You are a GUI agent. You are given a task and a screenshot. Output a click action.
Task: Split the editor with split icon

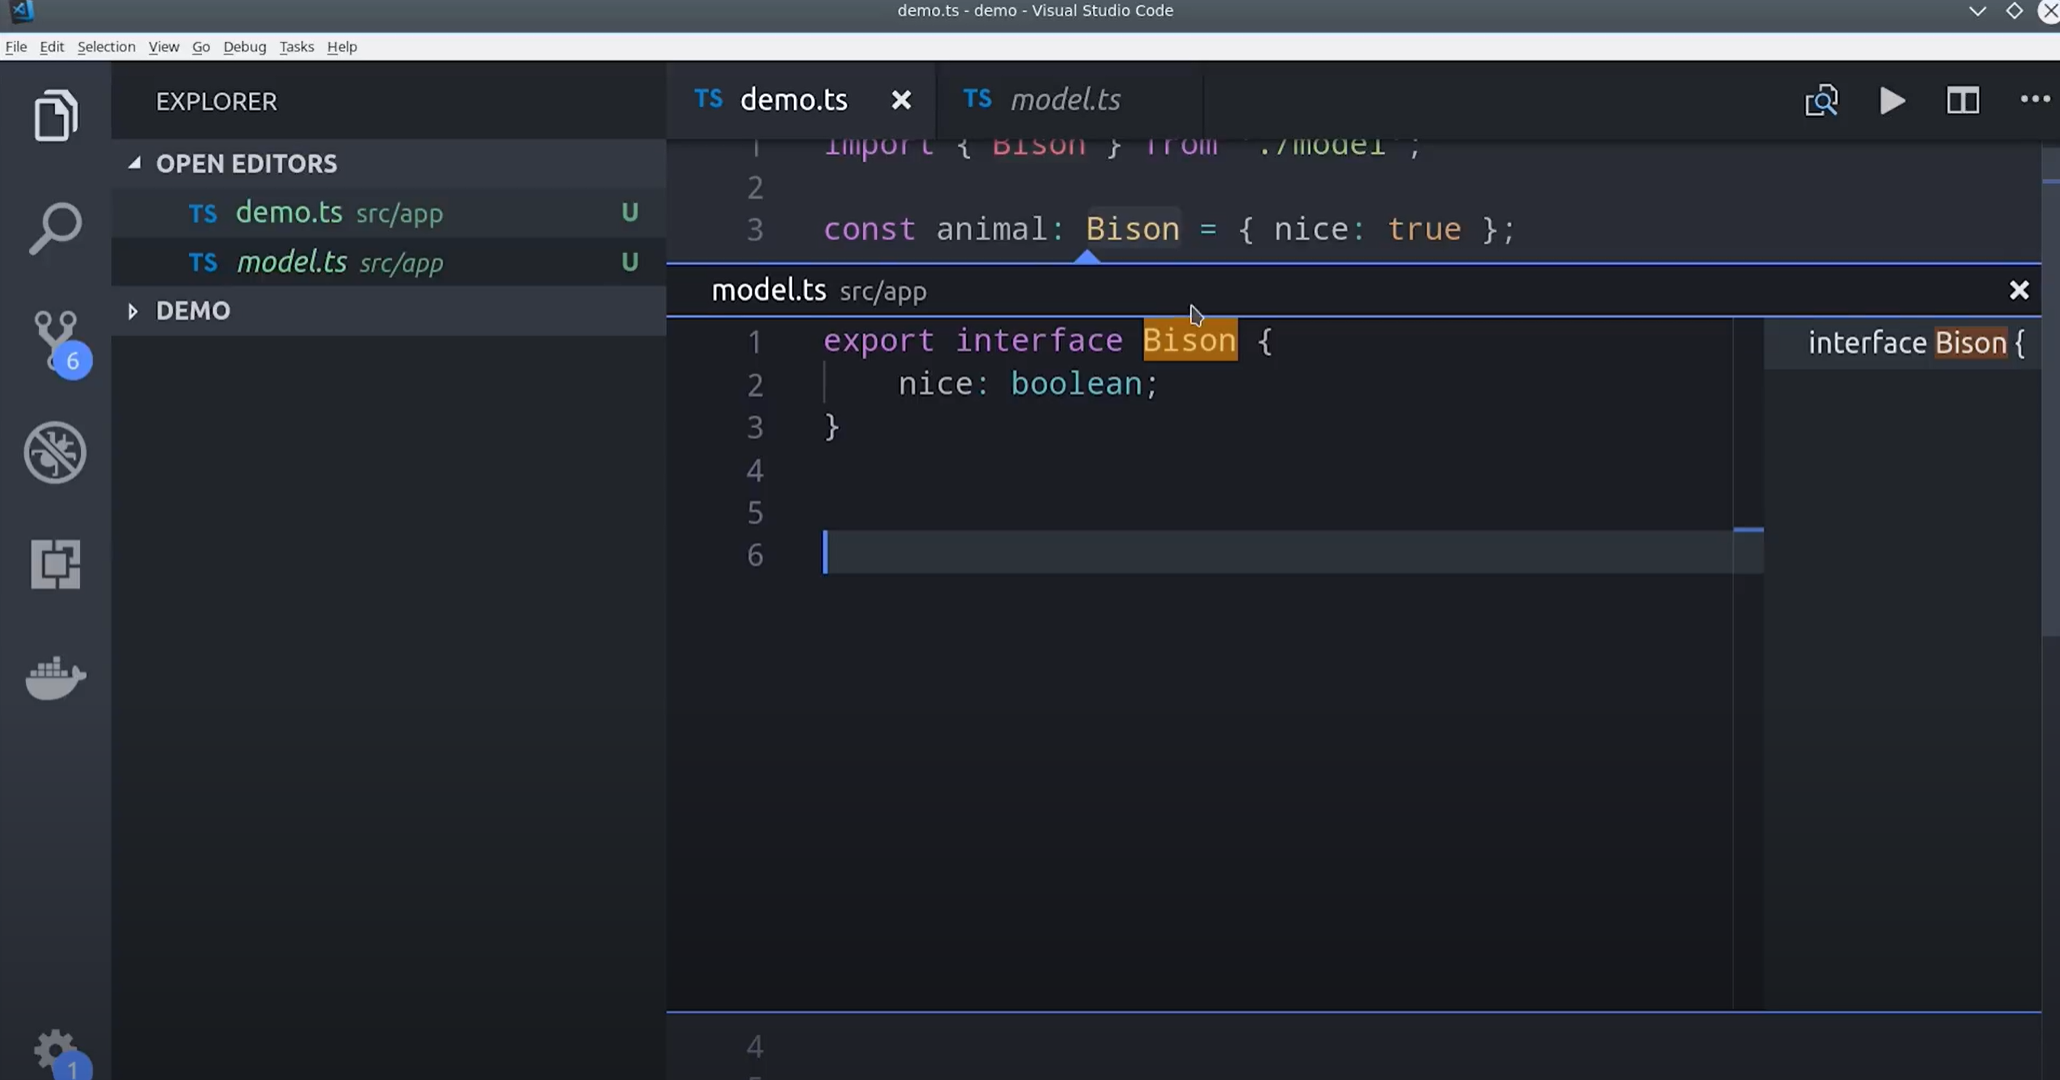1962,101
